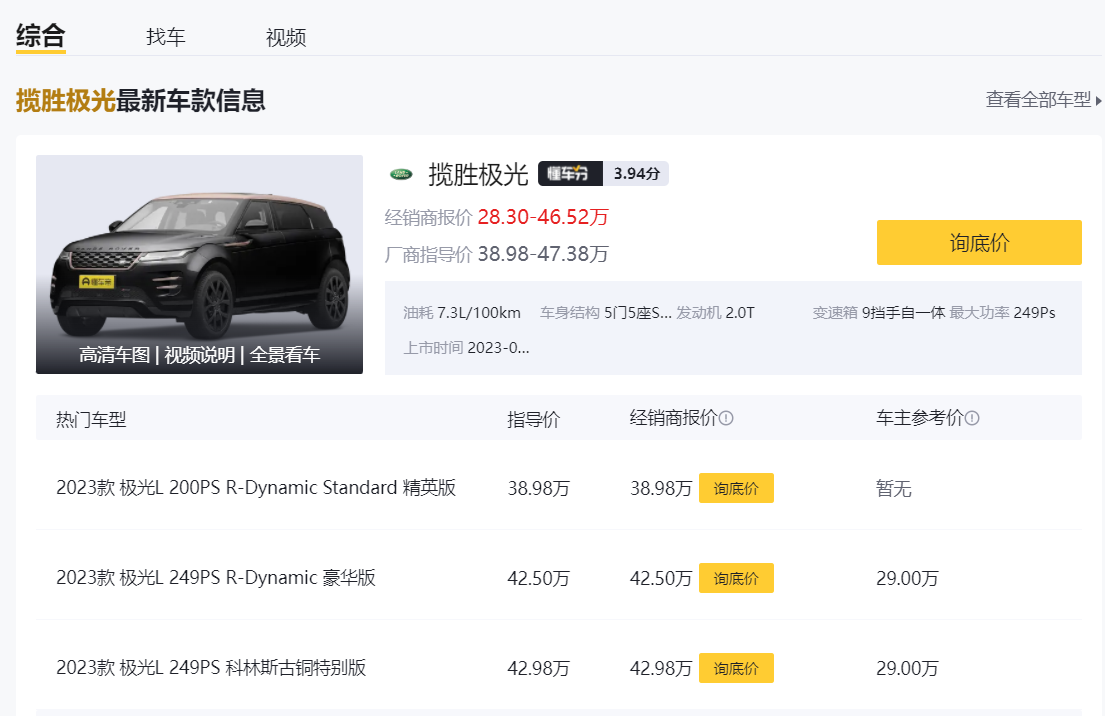The image size is (1105, 716).
Task: Open the black Range Rover Evoque car image
Action: 199,264
